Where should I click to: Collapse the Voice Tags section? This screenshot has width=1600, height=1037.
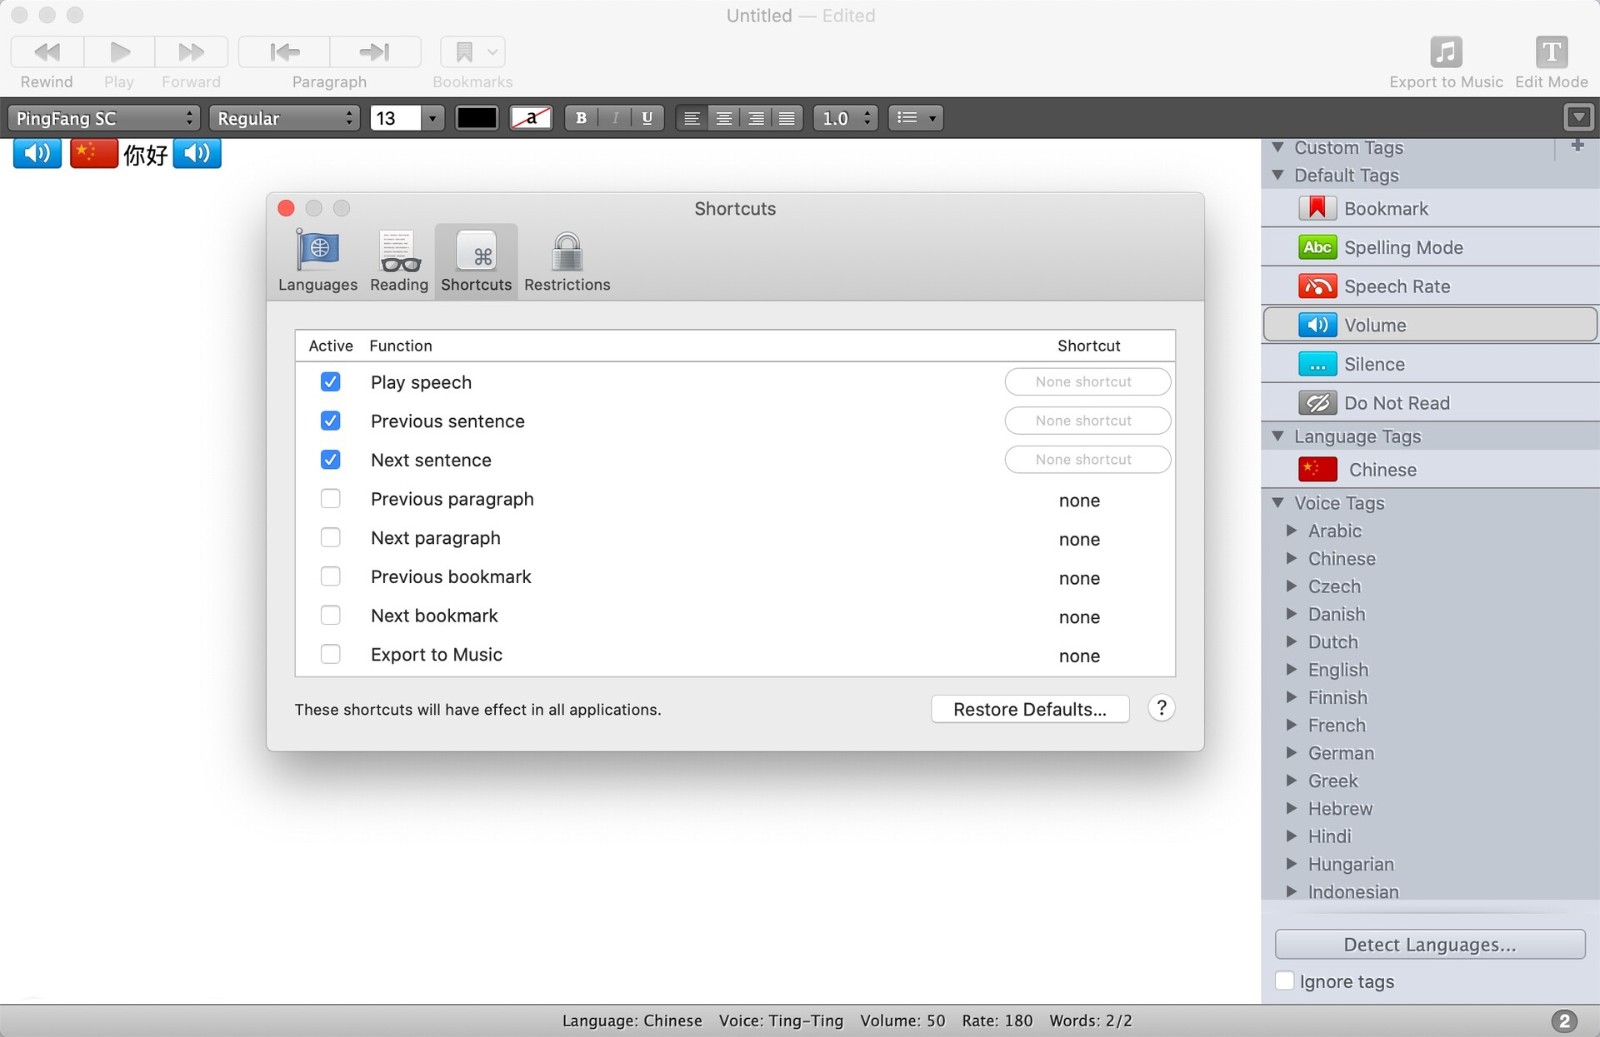(1278, 503)
